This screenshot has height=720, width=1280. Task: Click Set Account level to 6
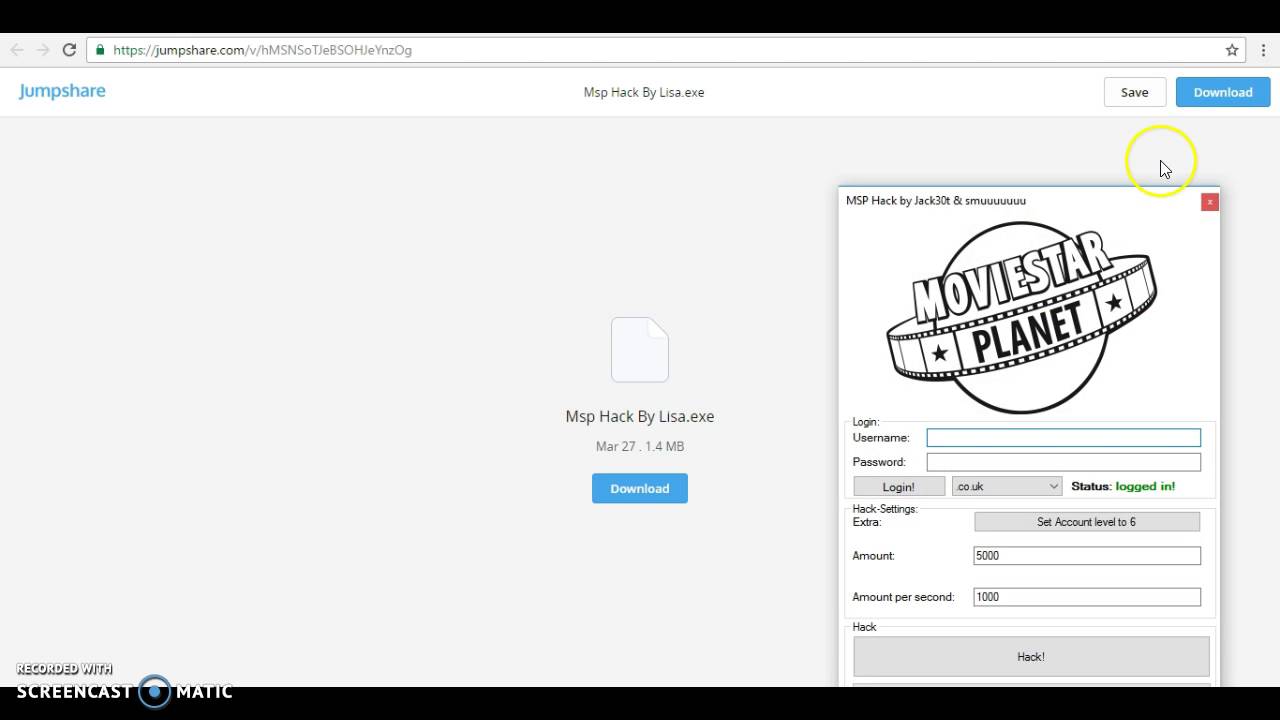(1087, 522)
